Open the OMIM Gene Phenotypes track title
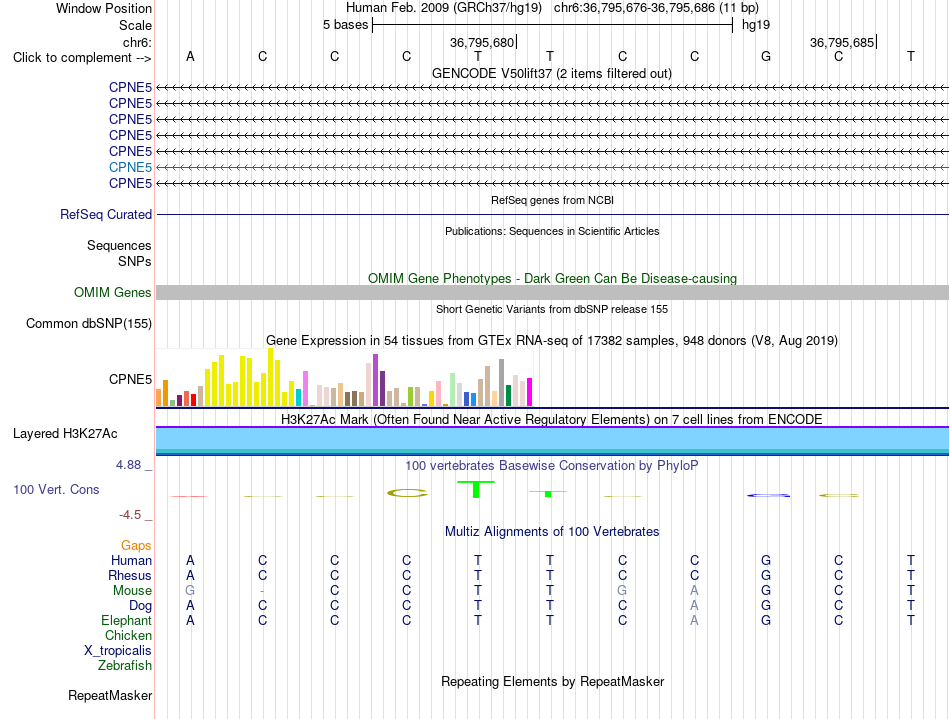 pos(552,279)
